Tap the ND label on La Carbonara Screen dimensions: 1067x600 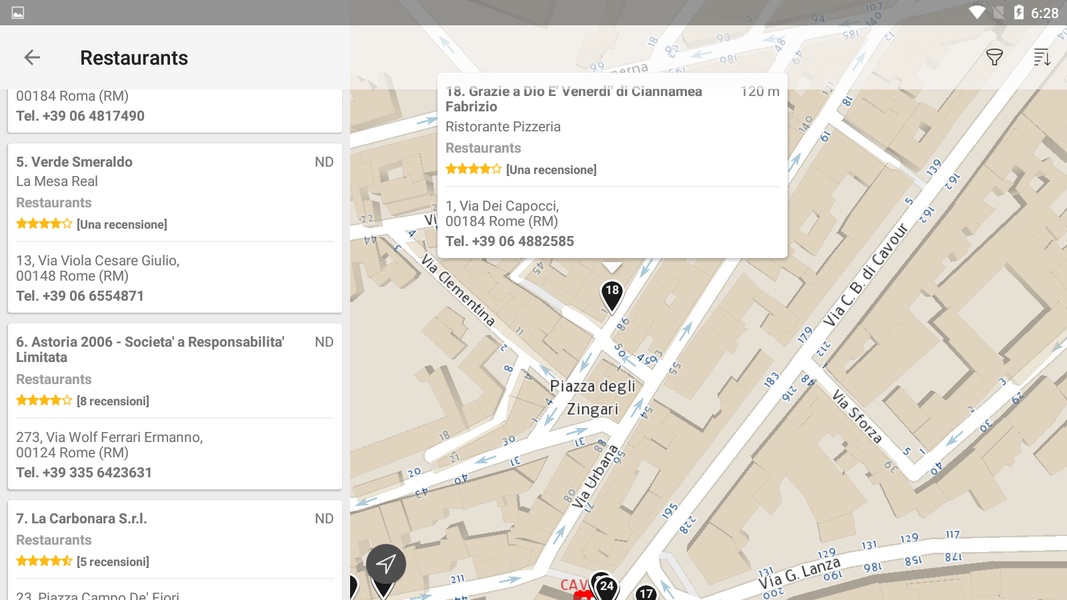pyautogui.click(x=324, y=518)
